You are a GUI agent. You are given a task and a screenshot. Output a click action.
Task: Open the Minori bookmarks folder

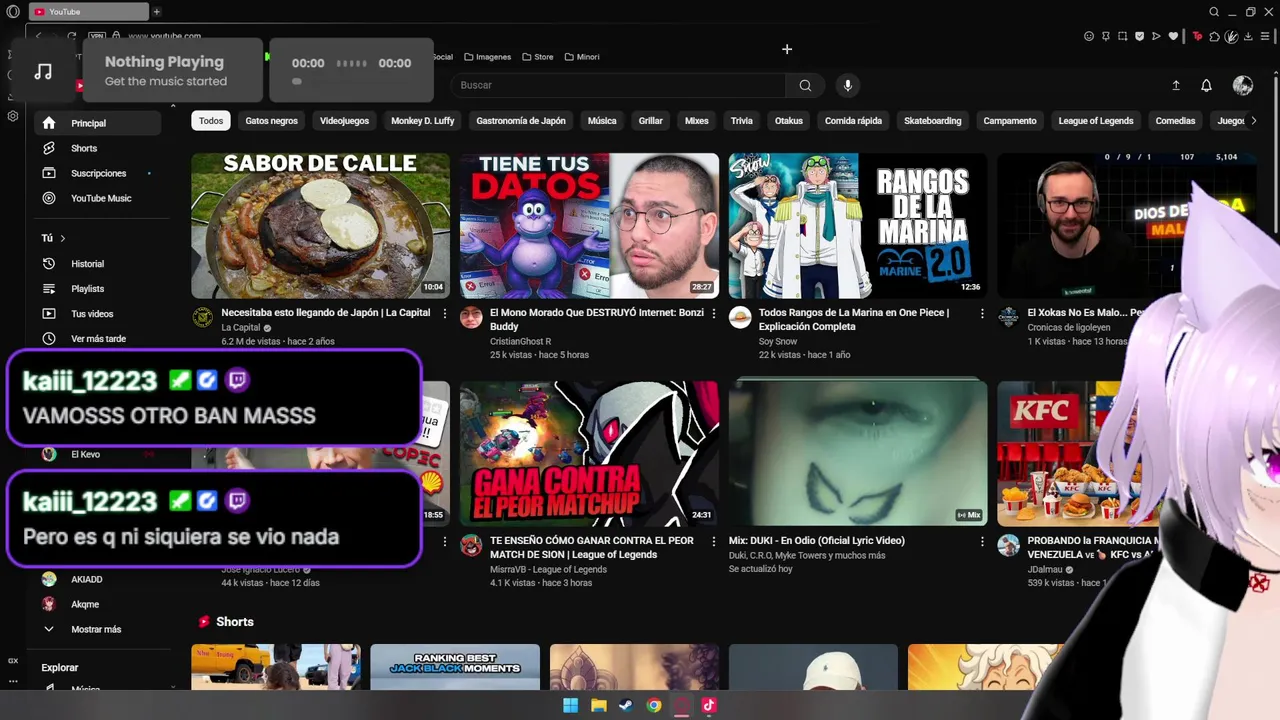click(x=582, y=57)
